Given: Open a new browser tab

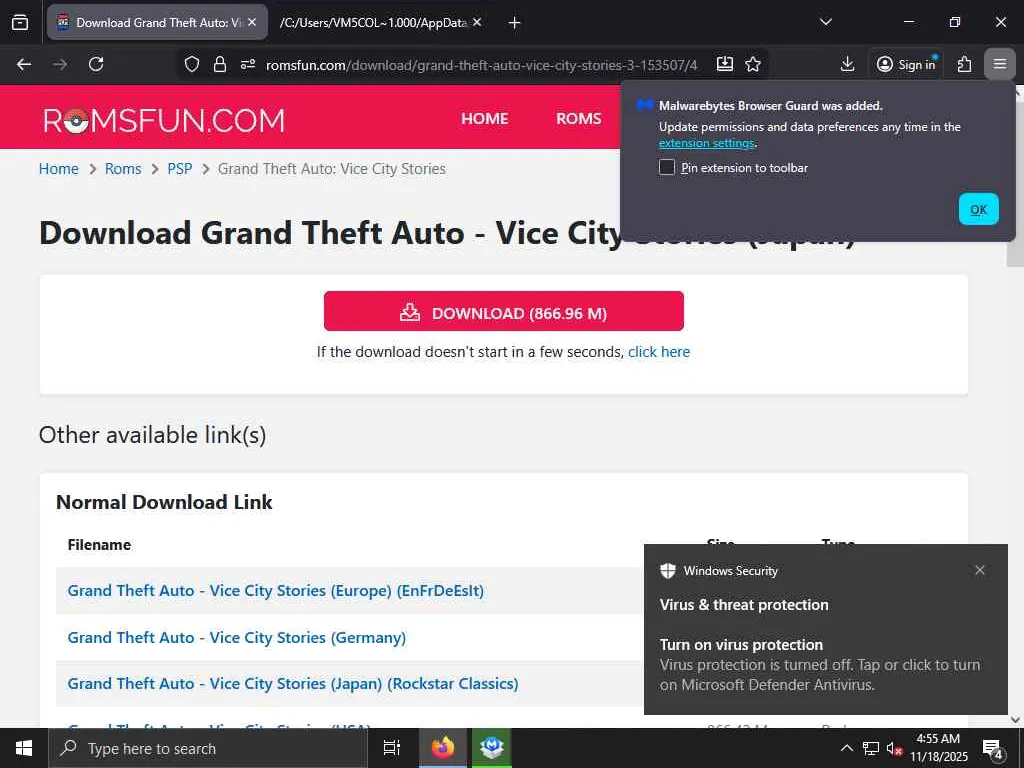Looking at the screenshot, I should [x=514, y=23].
